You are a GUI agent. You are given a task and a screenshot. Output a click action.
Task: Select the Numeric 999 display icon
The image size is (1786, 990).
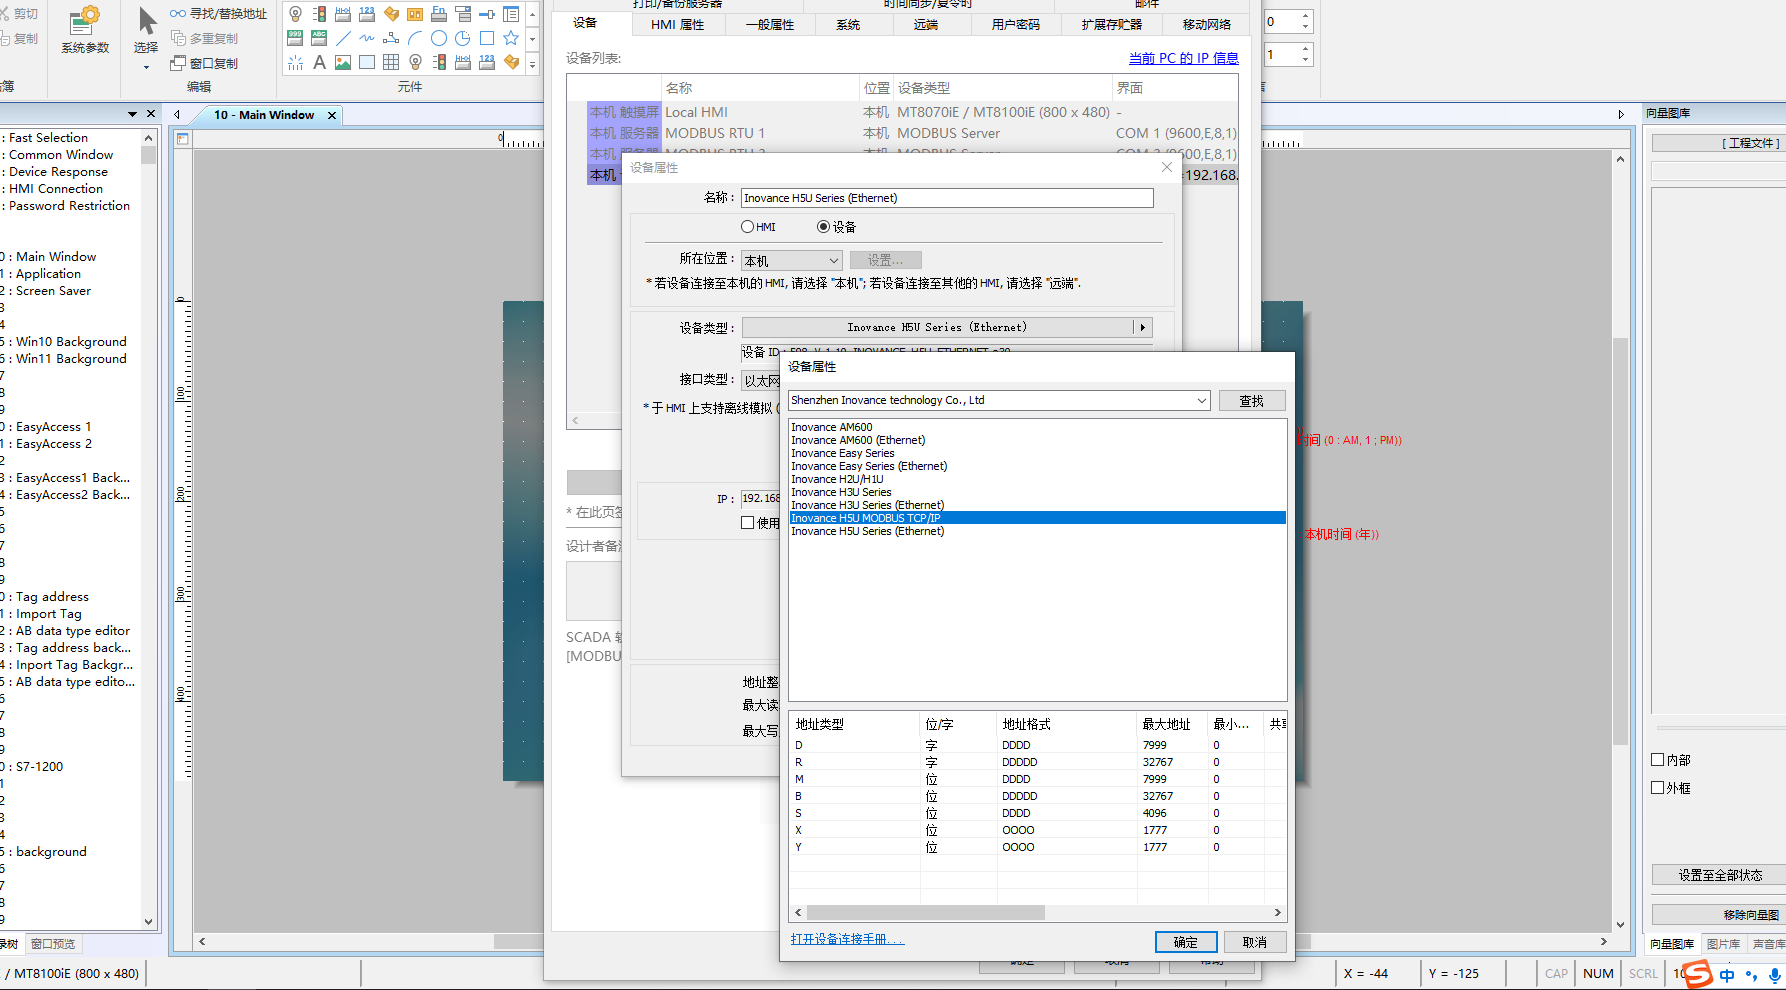295,38
